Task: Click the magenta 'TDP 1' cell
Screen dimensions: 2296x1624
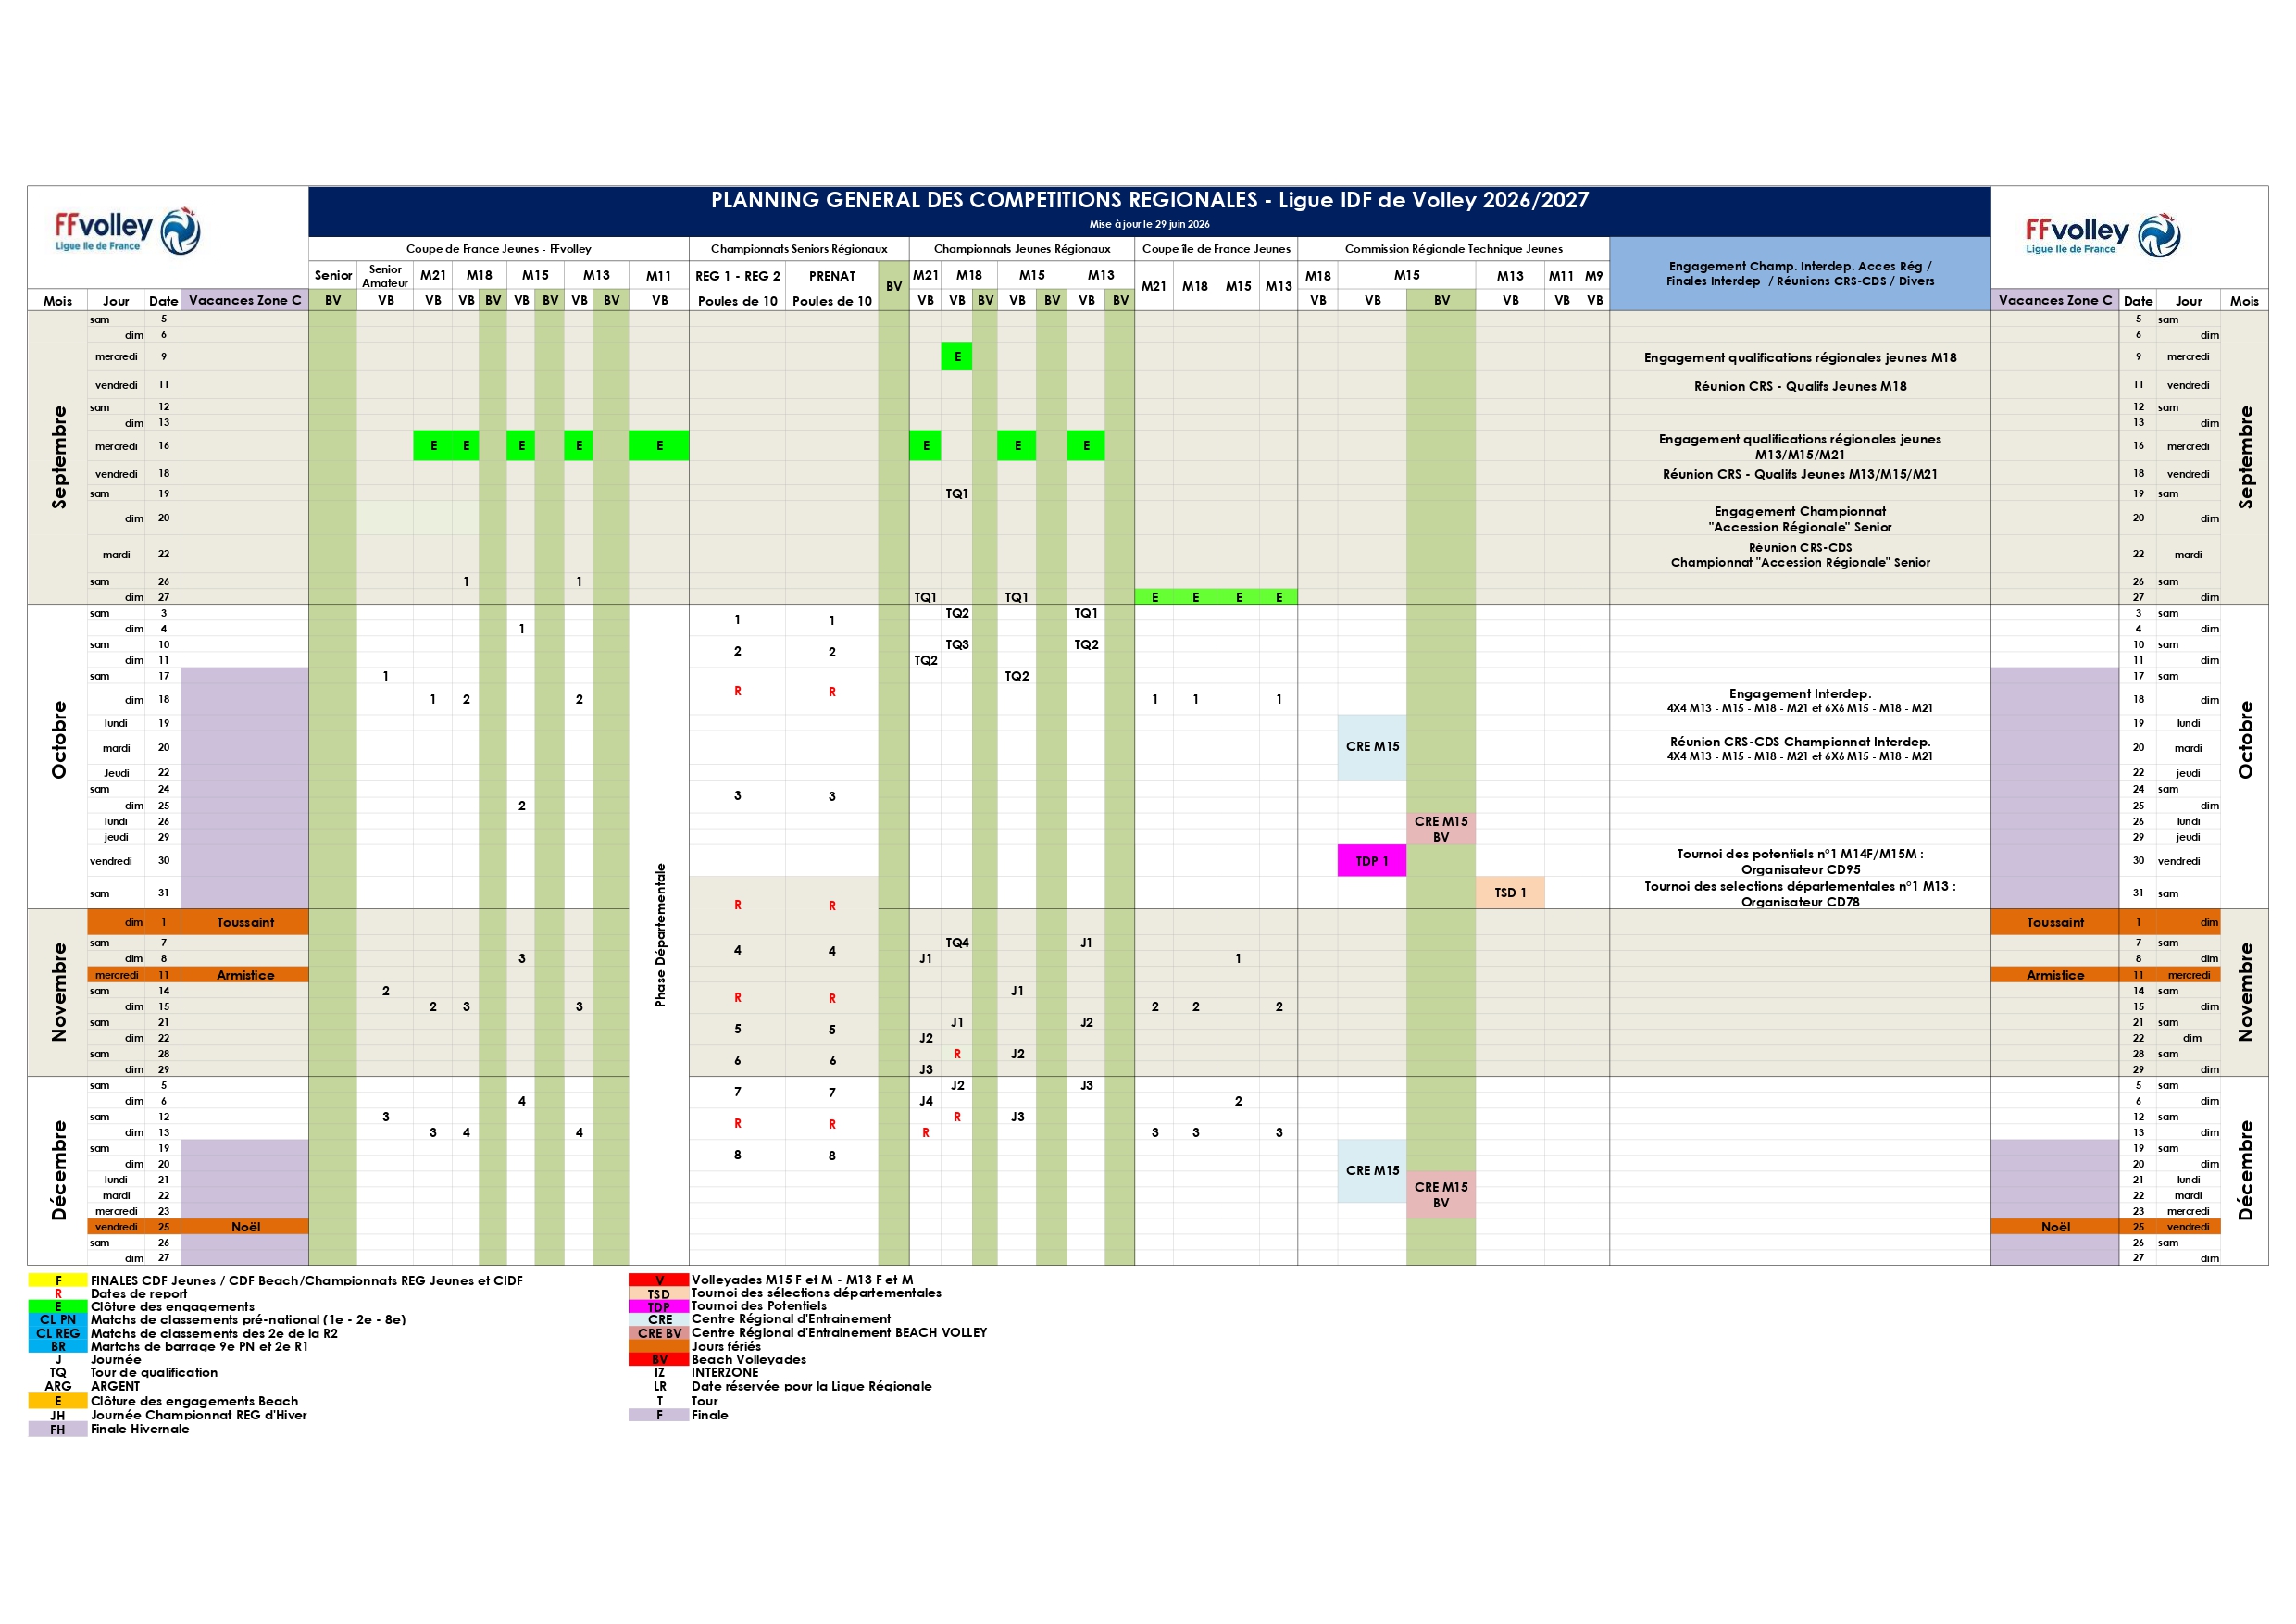Action: [x=1372, y=861]
